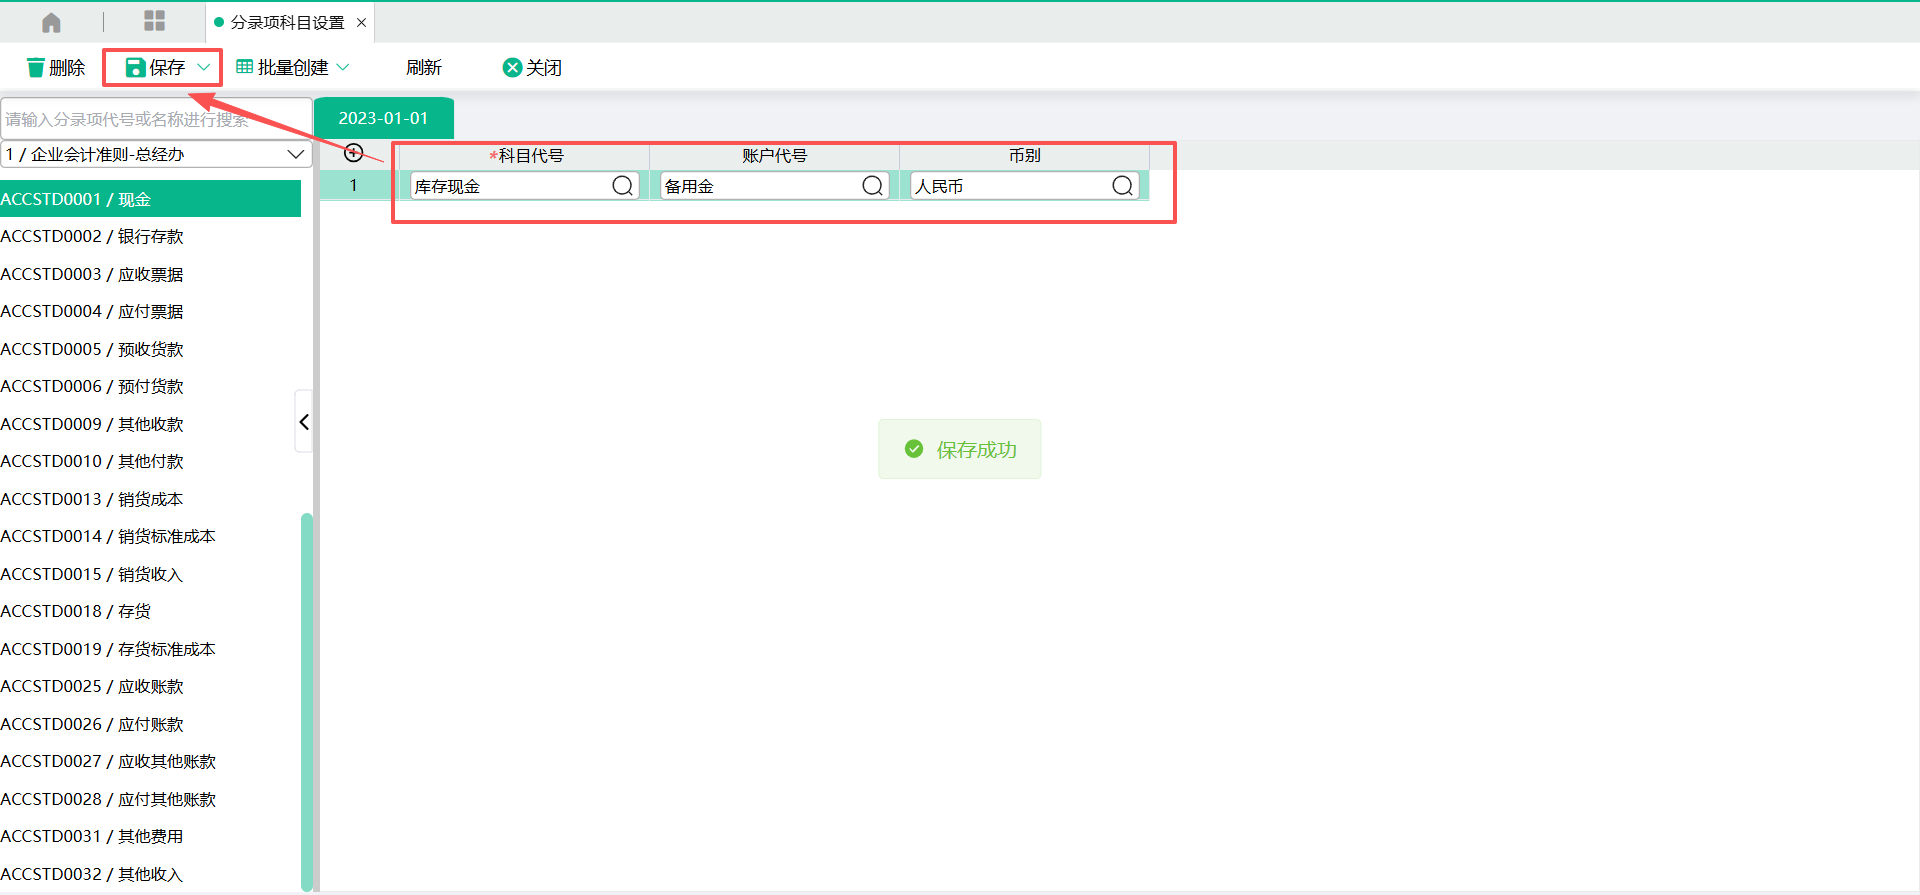1920x895 pixels.
Task: Click the 库存现金 subject field
Action: tap(525, 186)
